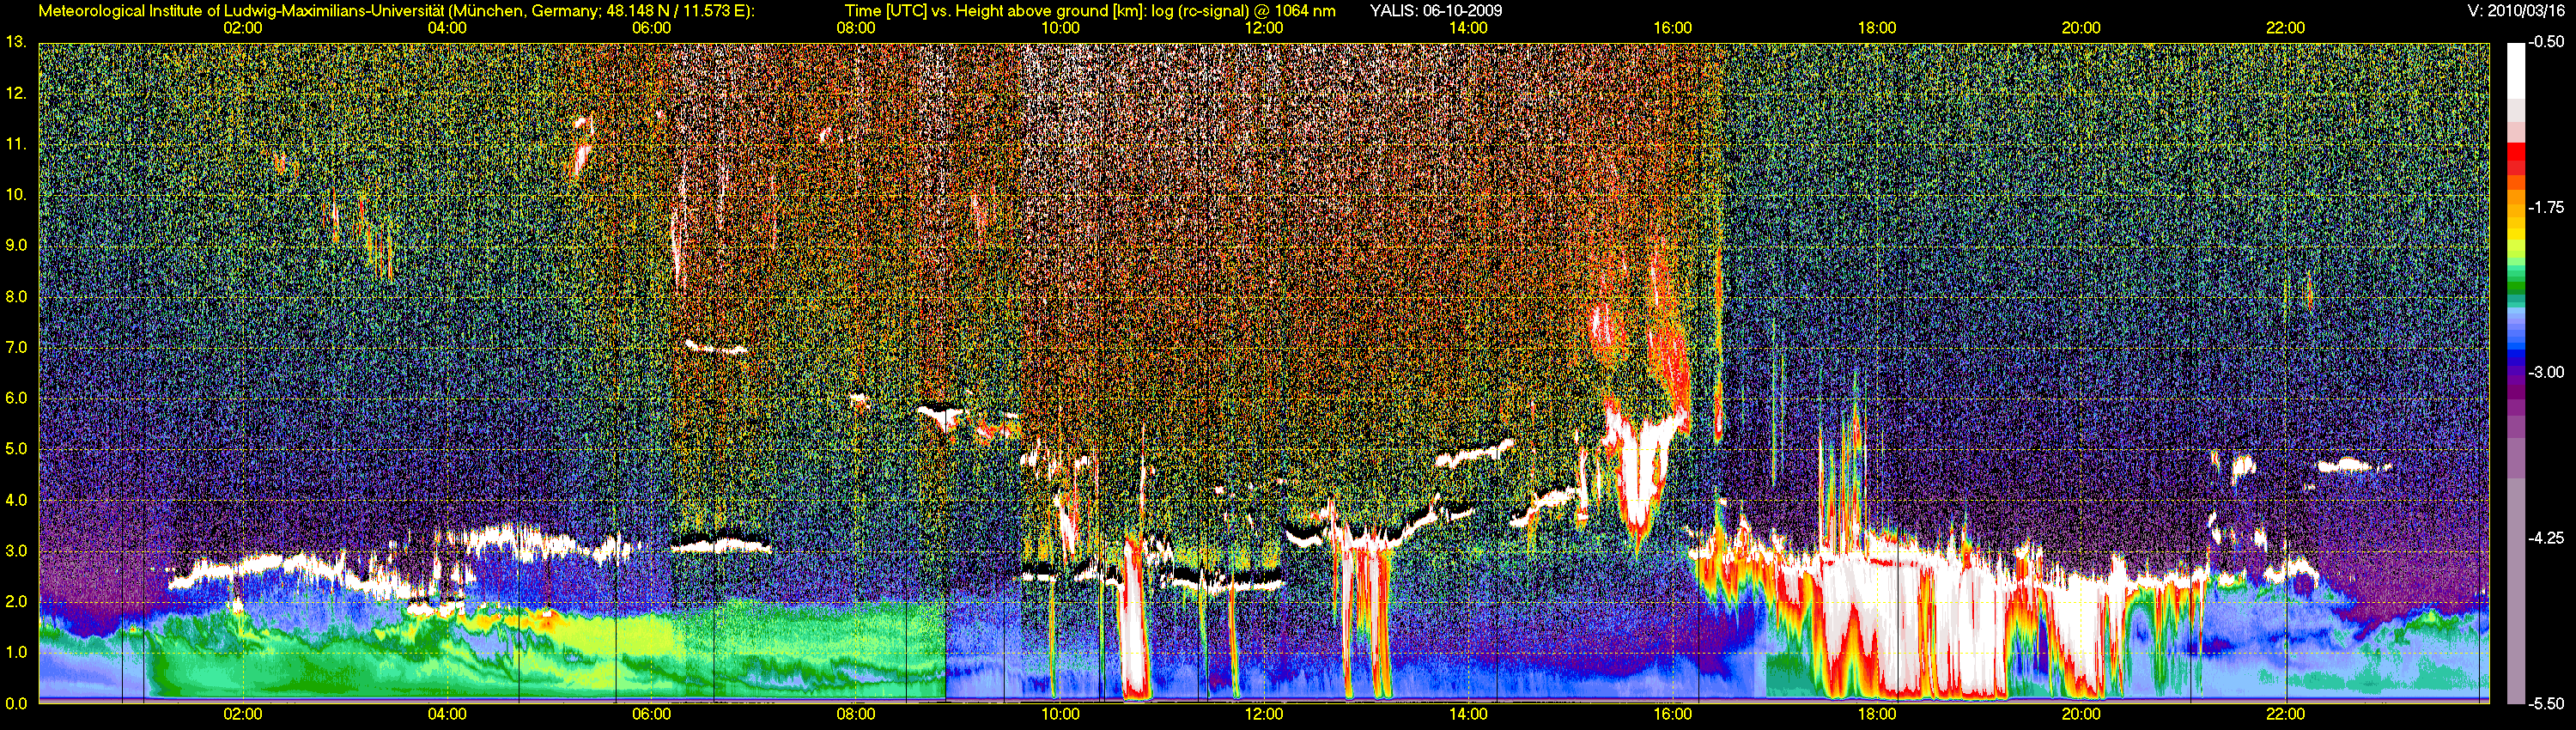Click the '1.0' height axis label
Viewport: 2576px width, 730px height.
pyautogui.click(x=16, y=652)
